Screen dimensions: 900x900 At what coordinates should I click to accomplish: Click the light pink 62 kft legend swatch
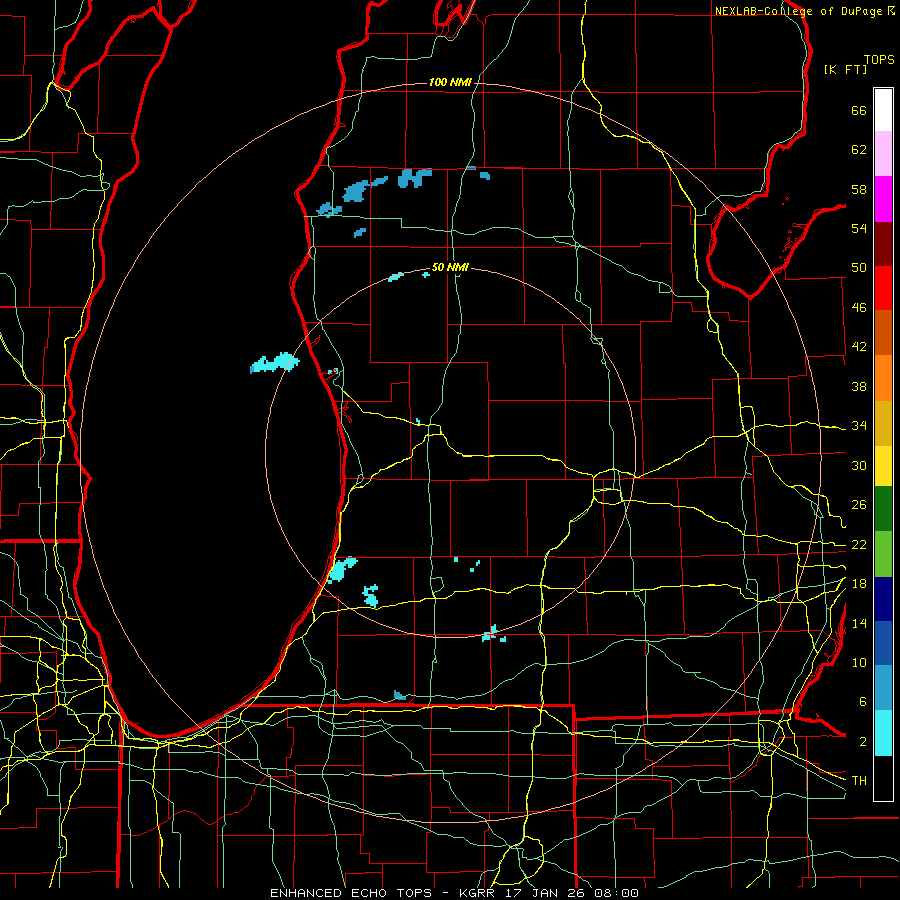point(883,153)
